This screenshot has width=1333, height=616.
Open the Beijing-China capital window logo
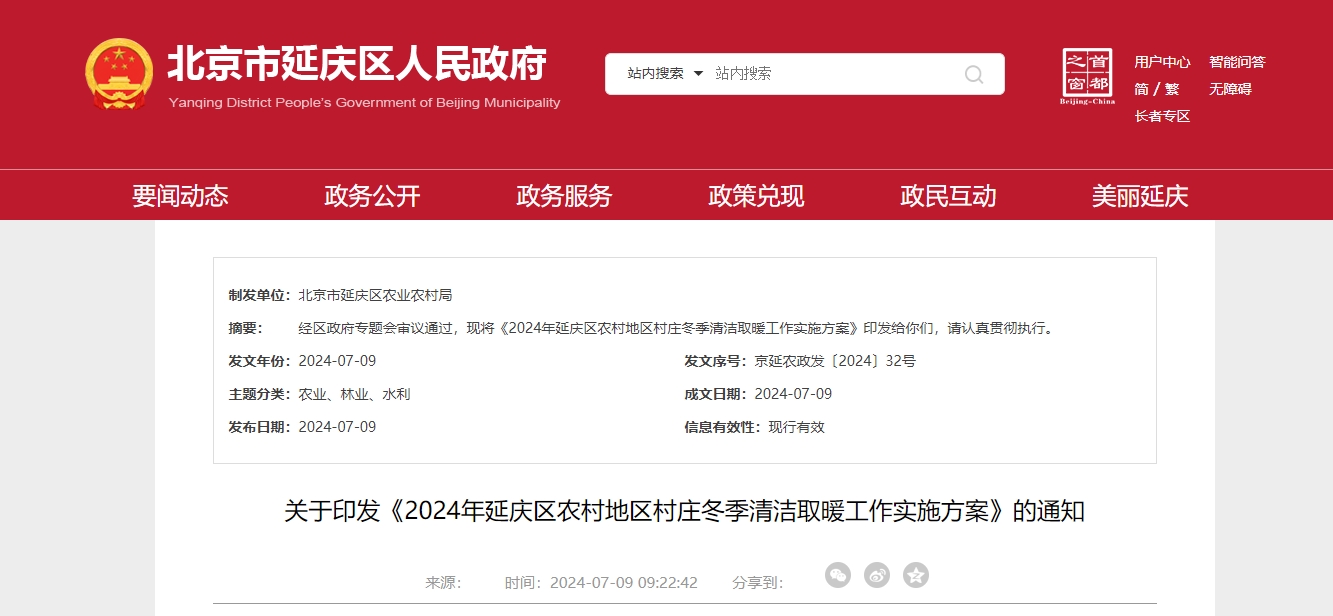click(1087, 76)
